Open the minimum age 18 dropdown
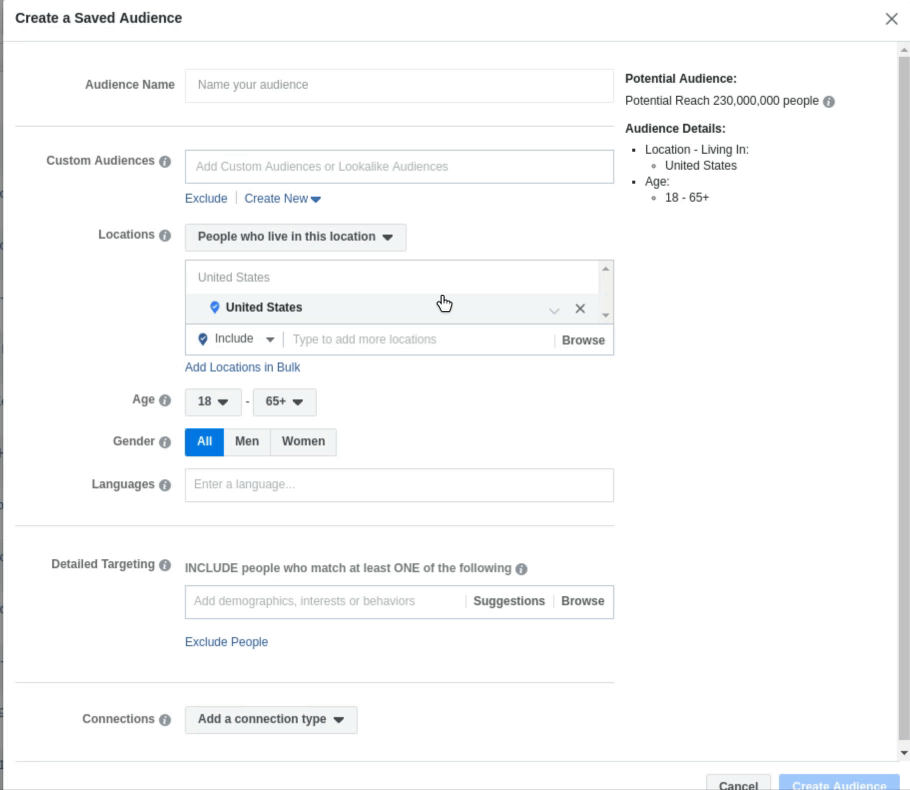The image size is (910, 790). point(213,402)
